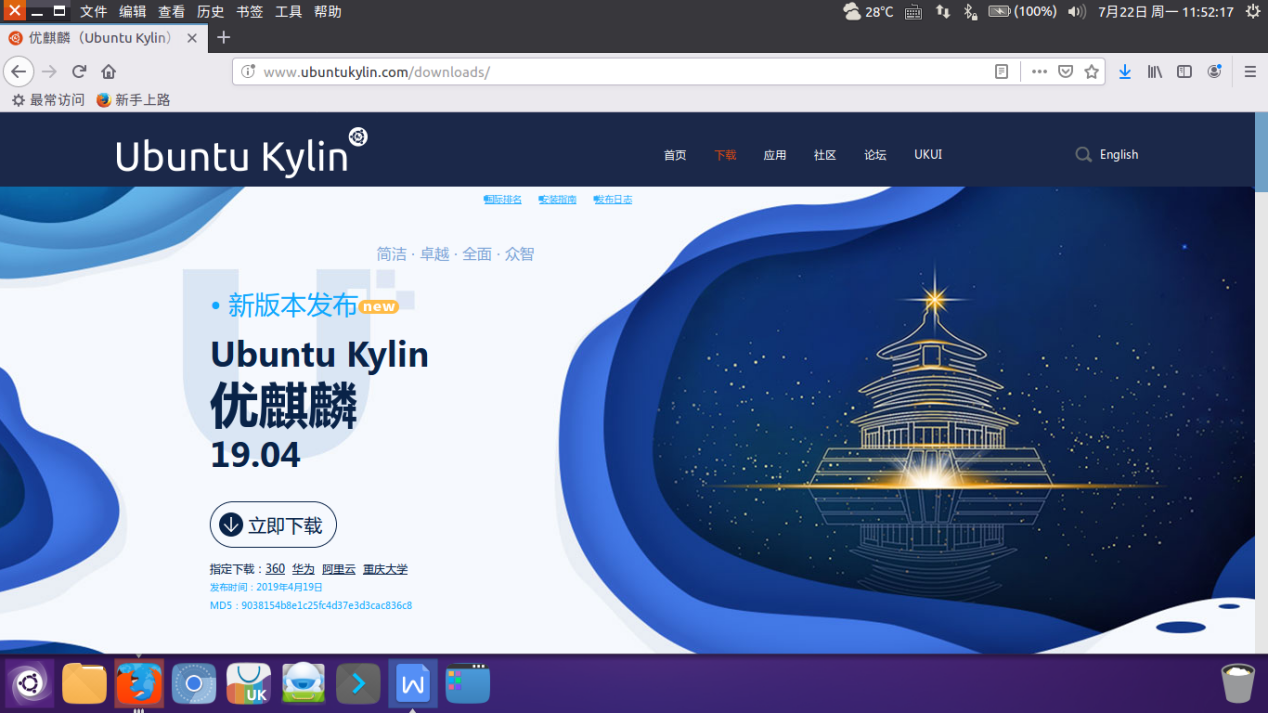This screenshot has width=1268, height=713.
Task: Open the 编辑 menu
Action: coord(132,12)
